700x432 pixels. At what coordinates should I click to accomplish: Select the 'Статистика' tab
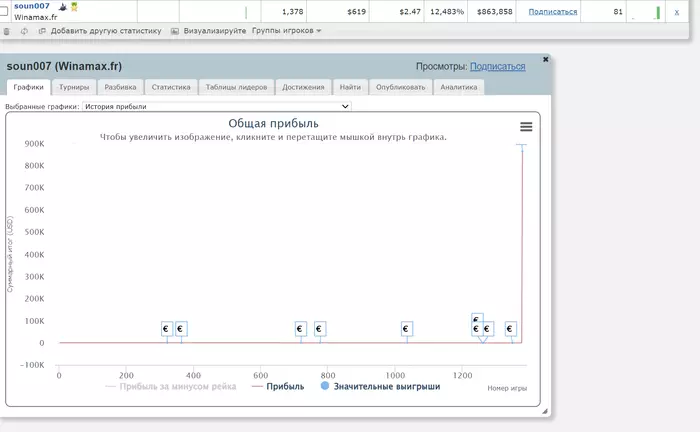(x=171, y=87)
